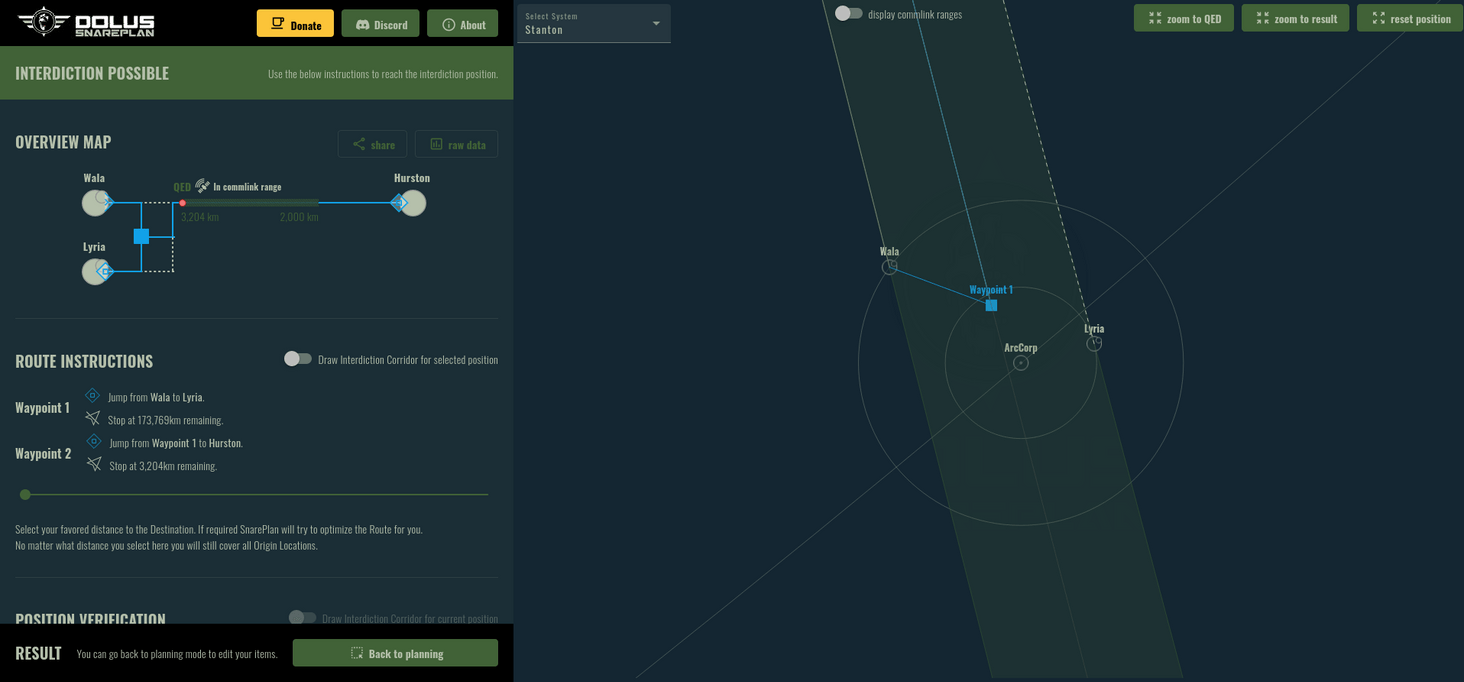Open the raw data view
Screen dimensions: 1464x682
click(x=456, y=143)
